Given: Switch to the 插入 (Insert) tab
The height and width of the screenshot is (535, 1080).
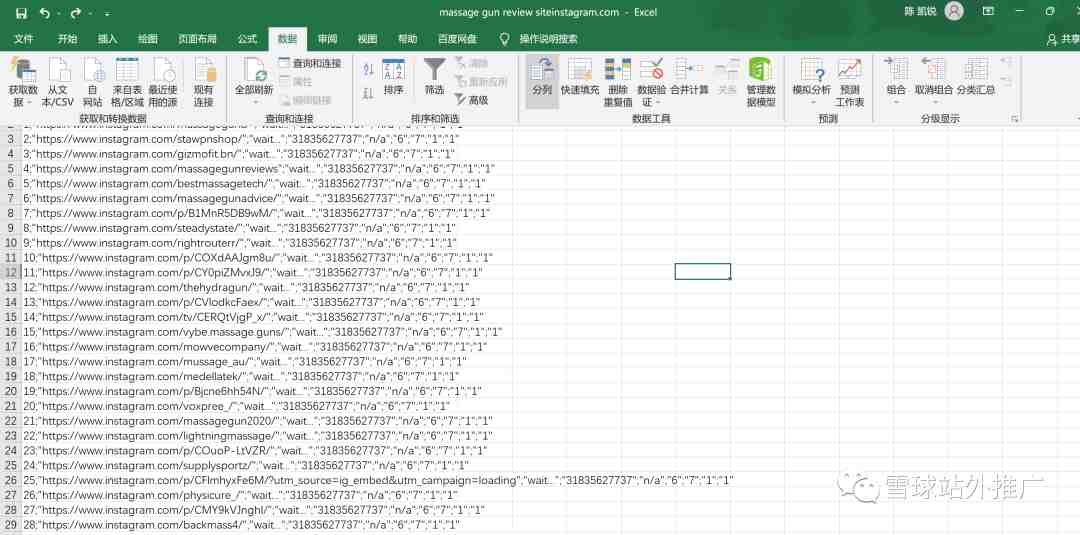Looking at the screenshot, I should [107, 39].
